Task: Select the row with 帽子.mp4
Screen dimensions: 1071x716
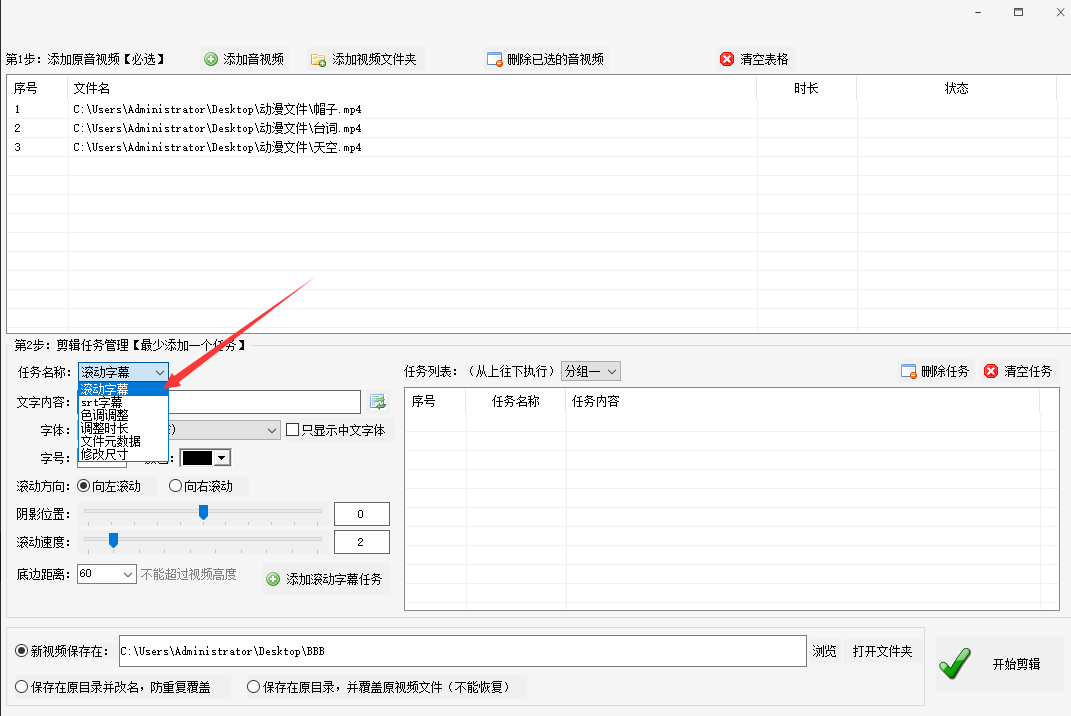Action: (533, 109)
